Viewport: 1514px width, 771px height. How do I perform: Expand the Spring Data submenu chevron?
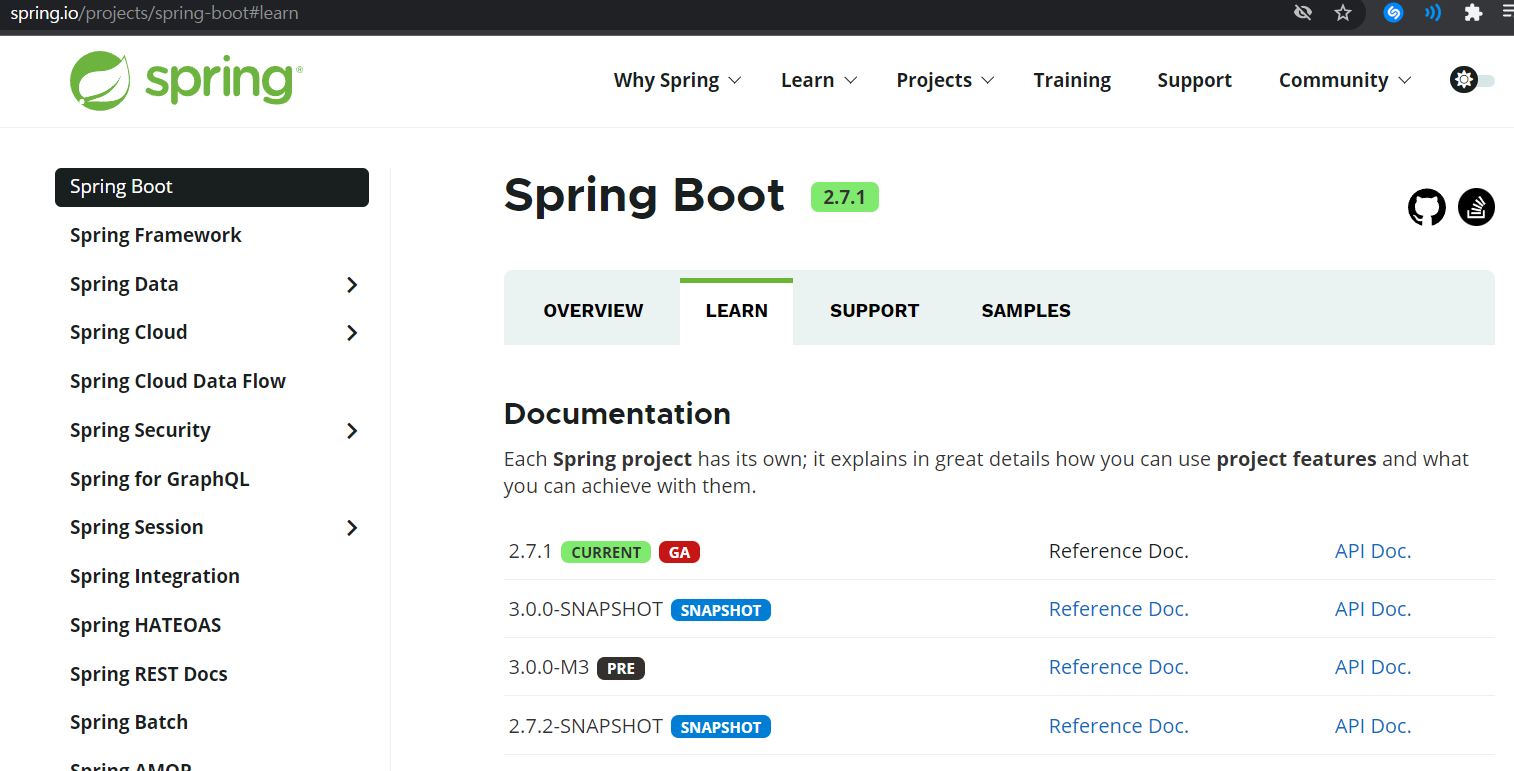tap(352, 285)
